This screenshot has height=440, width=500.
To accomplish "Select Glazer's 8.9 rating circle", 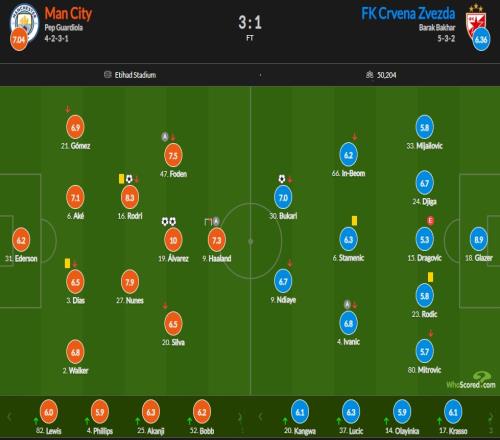I will tap(479, 239).
